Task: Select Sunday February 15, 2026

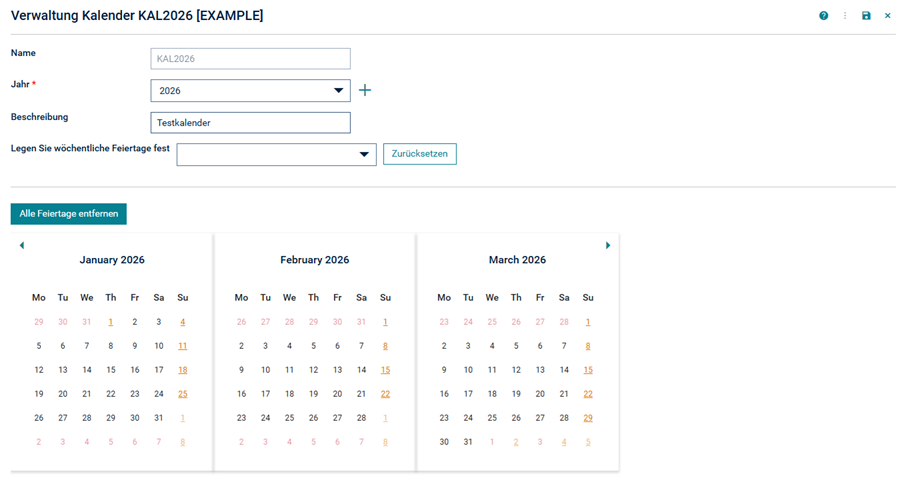Action: [x=385, y=370]
